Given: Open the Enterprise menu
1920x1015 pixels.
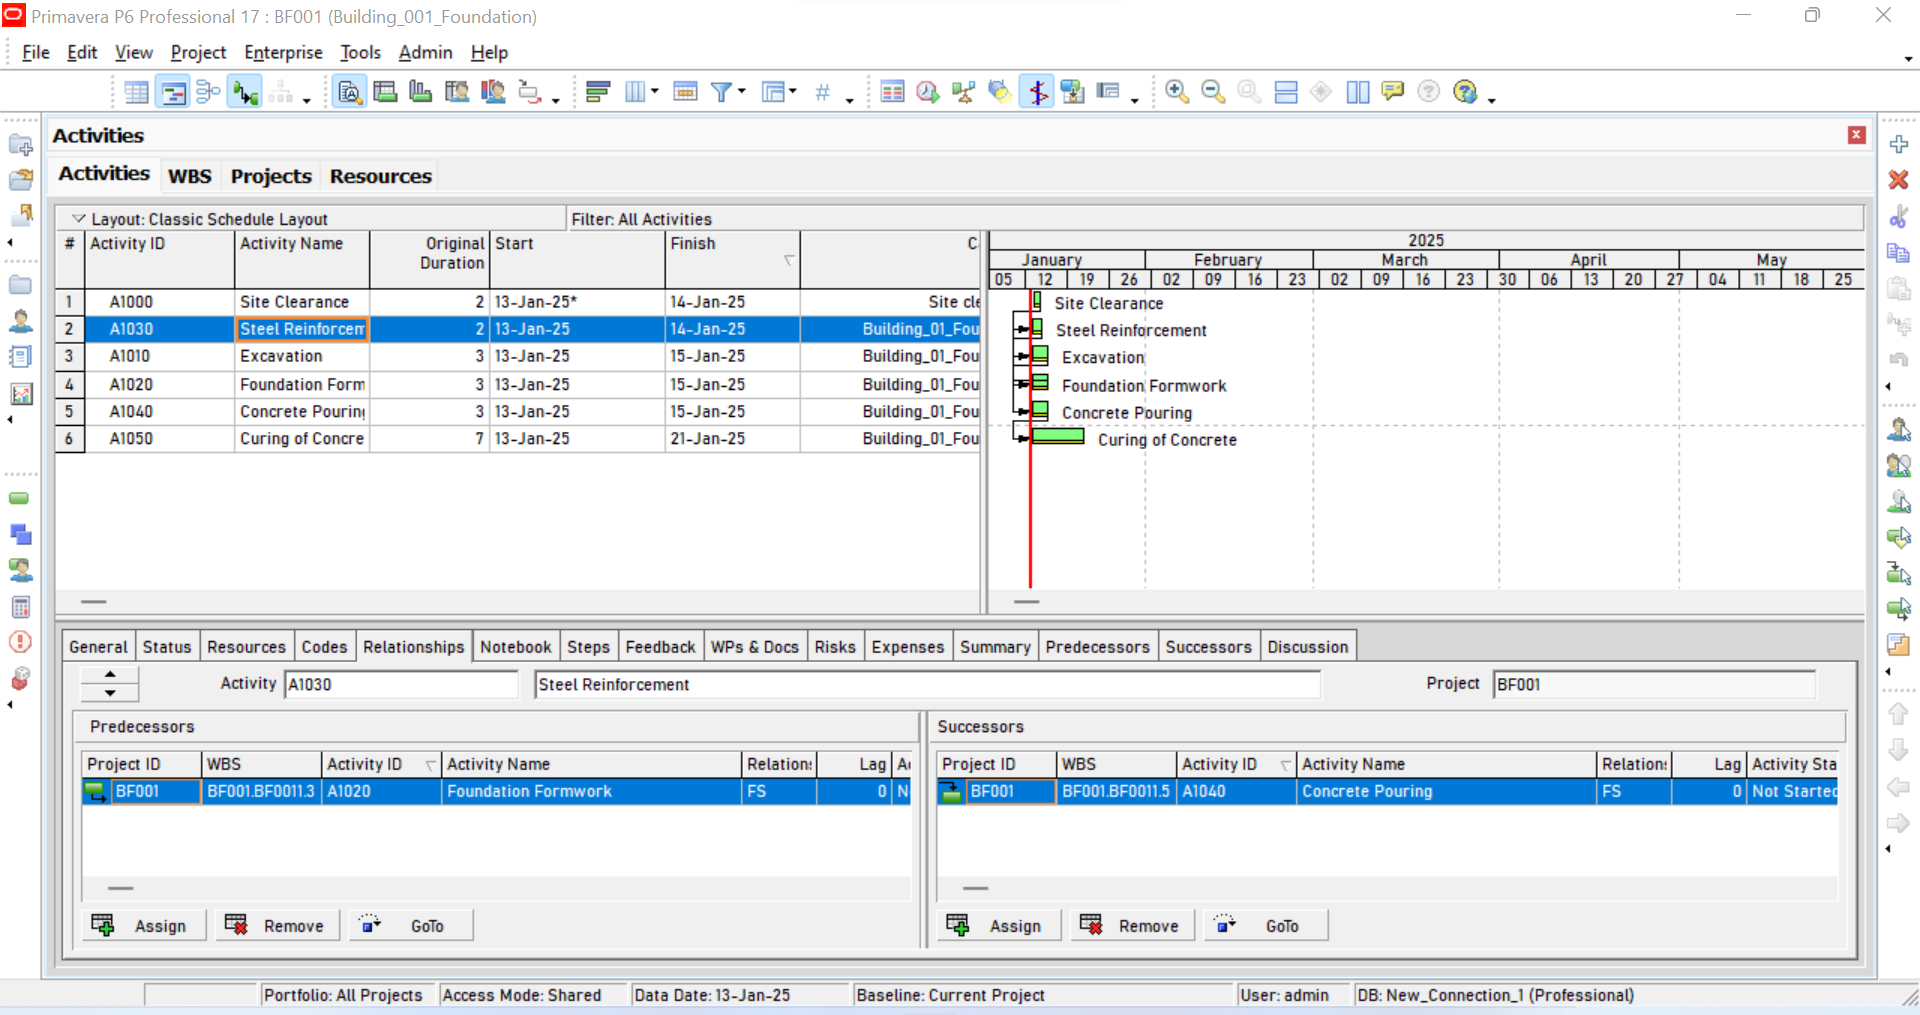Looking at the screenshot, I should pyautogui.click(x=283, y=53).
